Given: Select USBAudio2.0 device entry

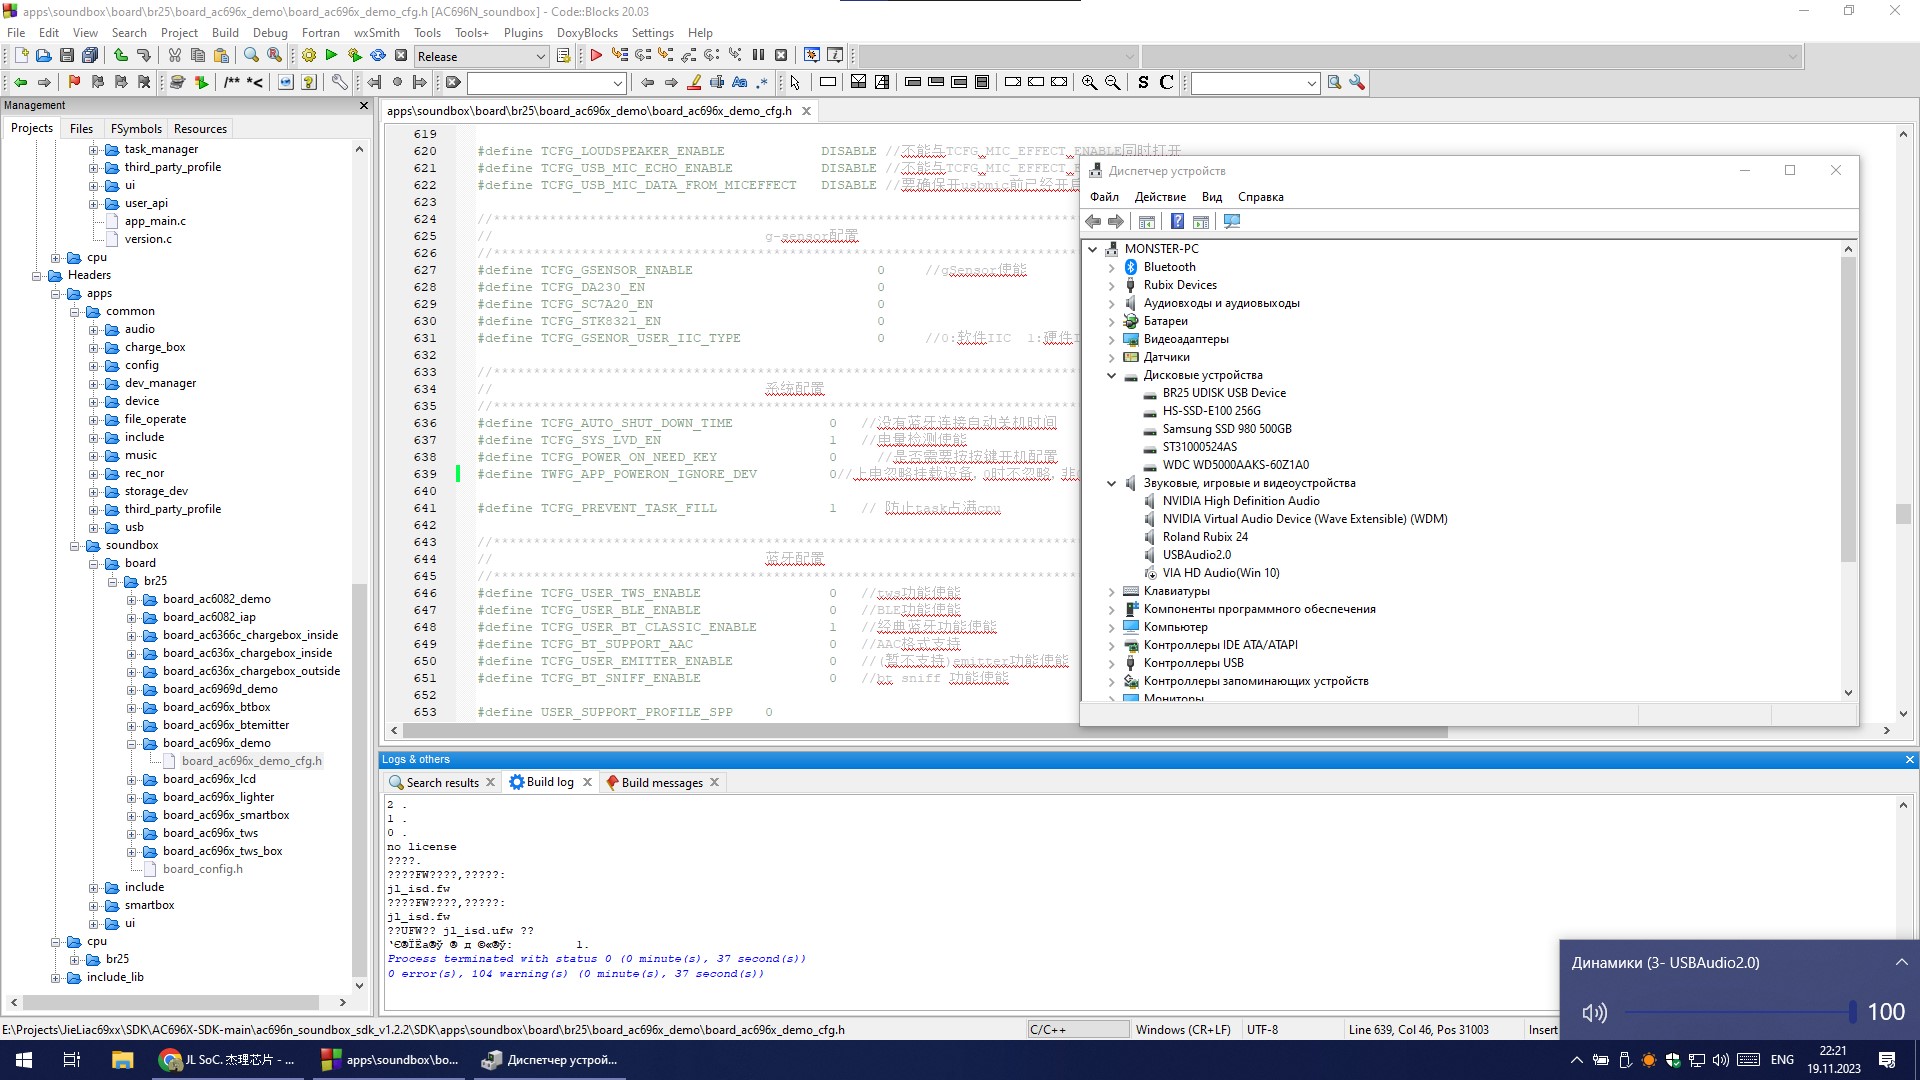Looking at the screenshot, I should tap(1196, 555).
